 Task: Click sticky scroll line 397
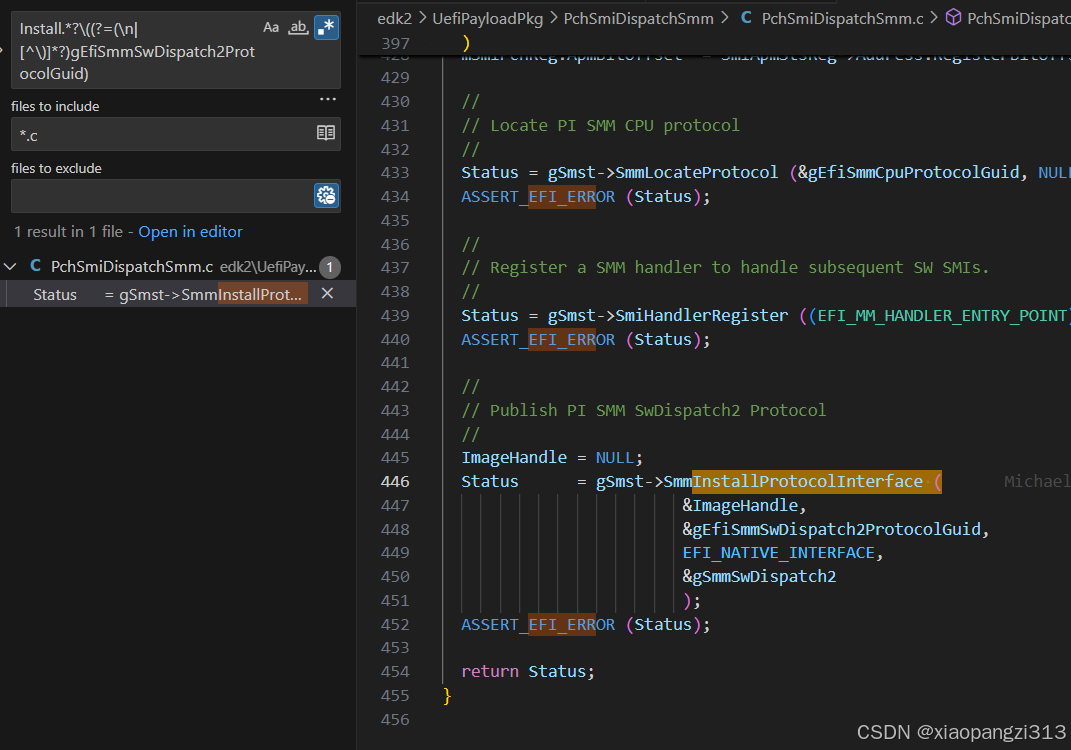[x=714, y=44]
